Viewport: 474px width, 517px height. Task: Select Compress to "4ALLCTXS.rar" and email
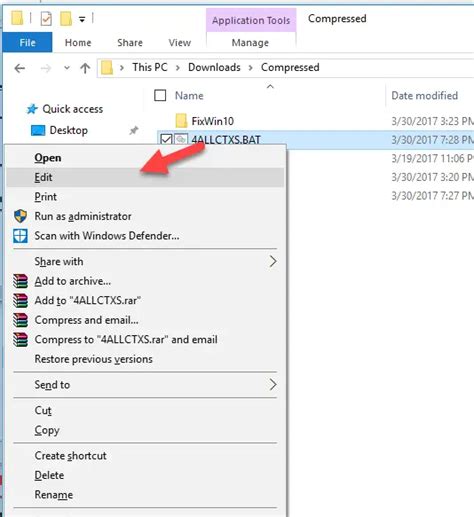(145, 339)
